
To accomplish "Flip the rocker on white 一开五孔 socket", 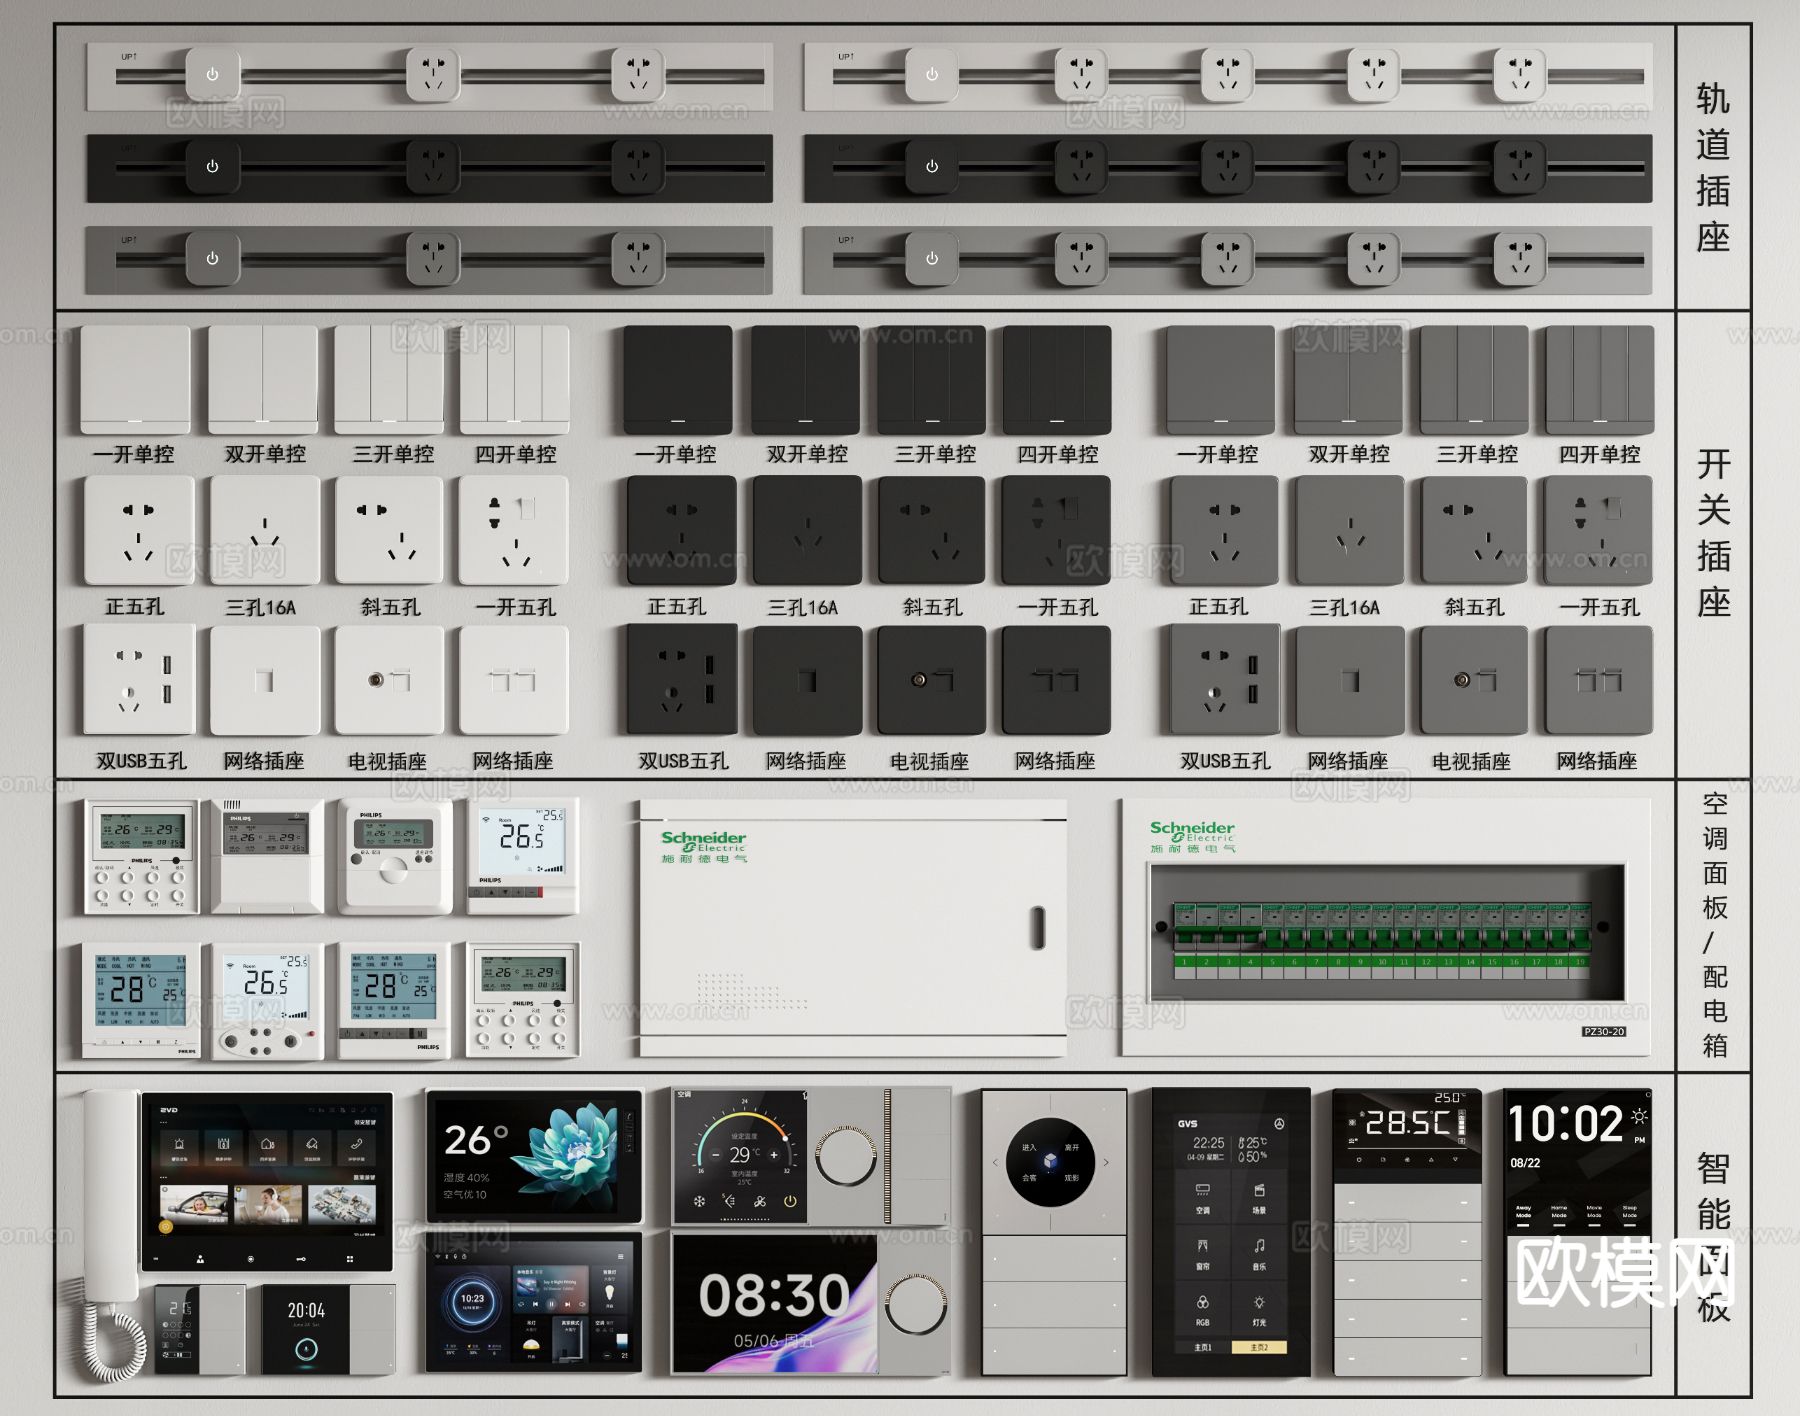I will (x=526, y=507).
